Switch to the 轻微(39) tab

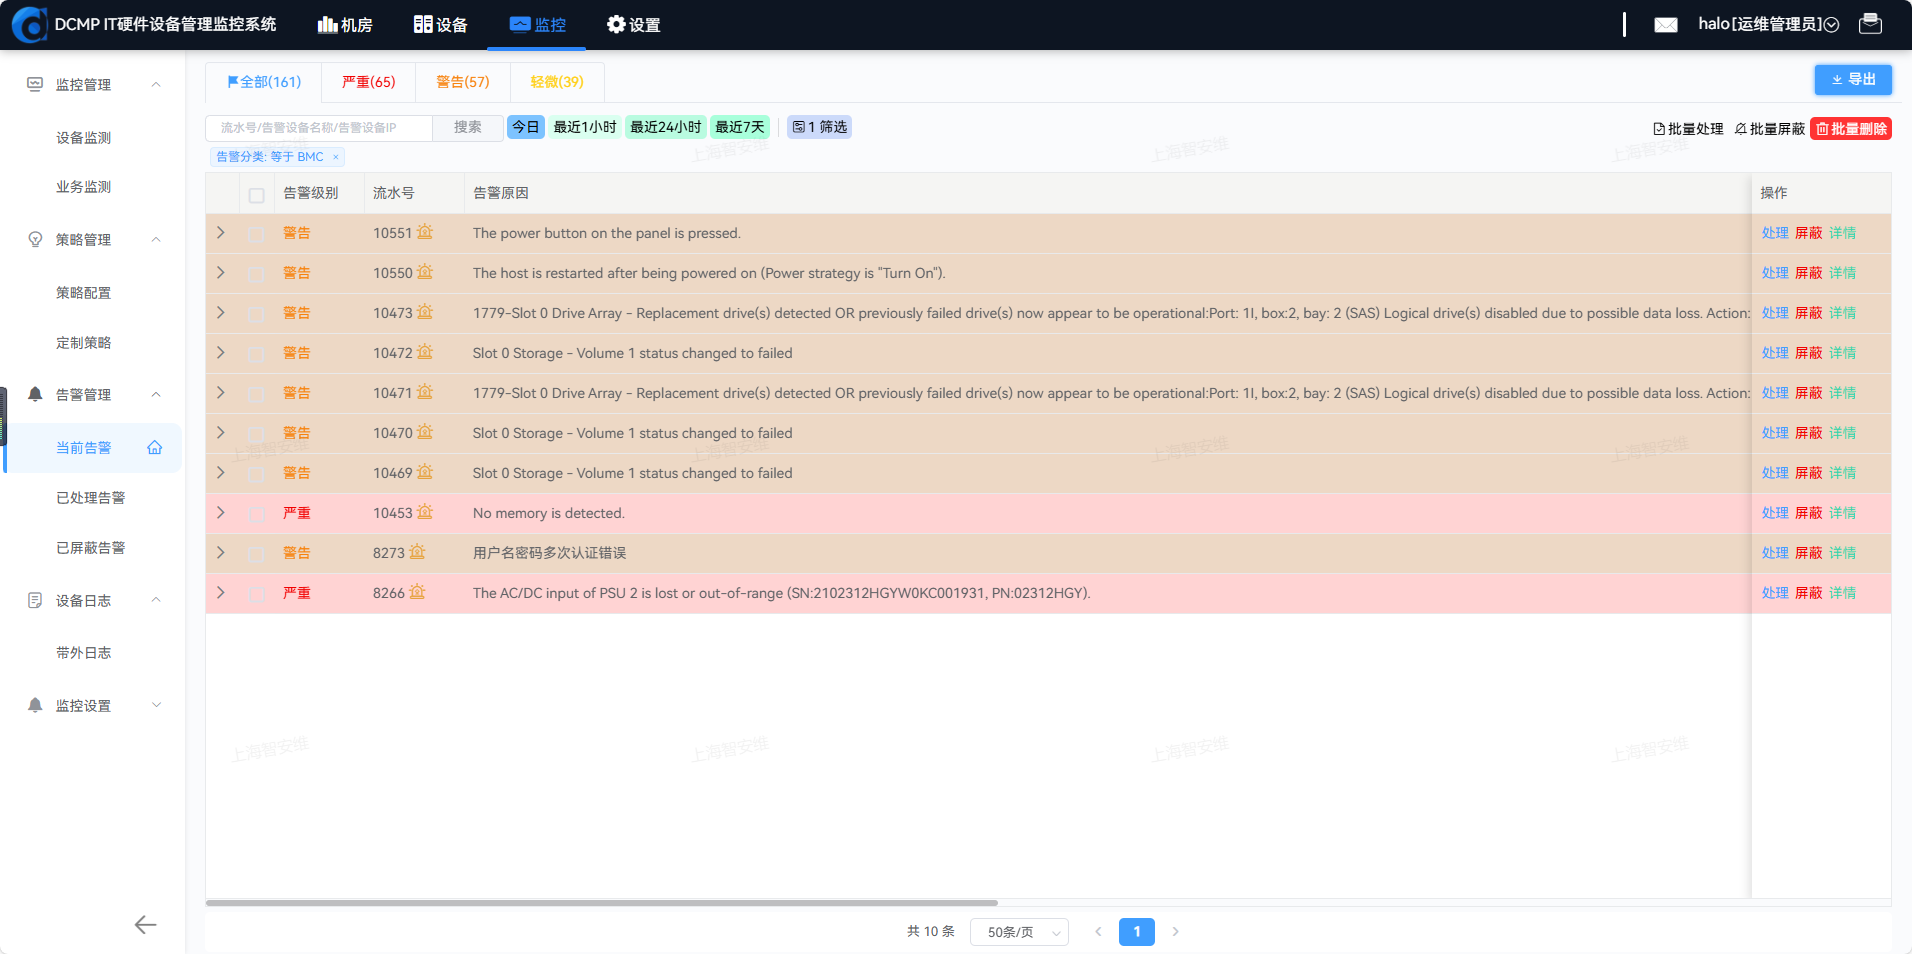tap(557, 82)
